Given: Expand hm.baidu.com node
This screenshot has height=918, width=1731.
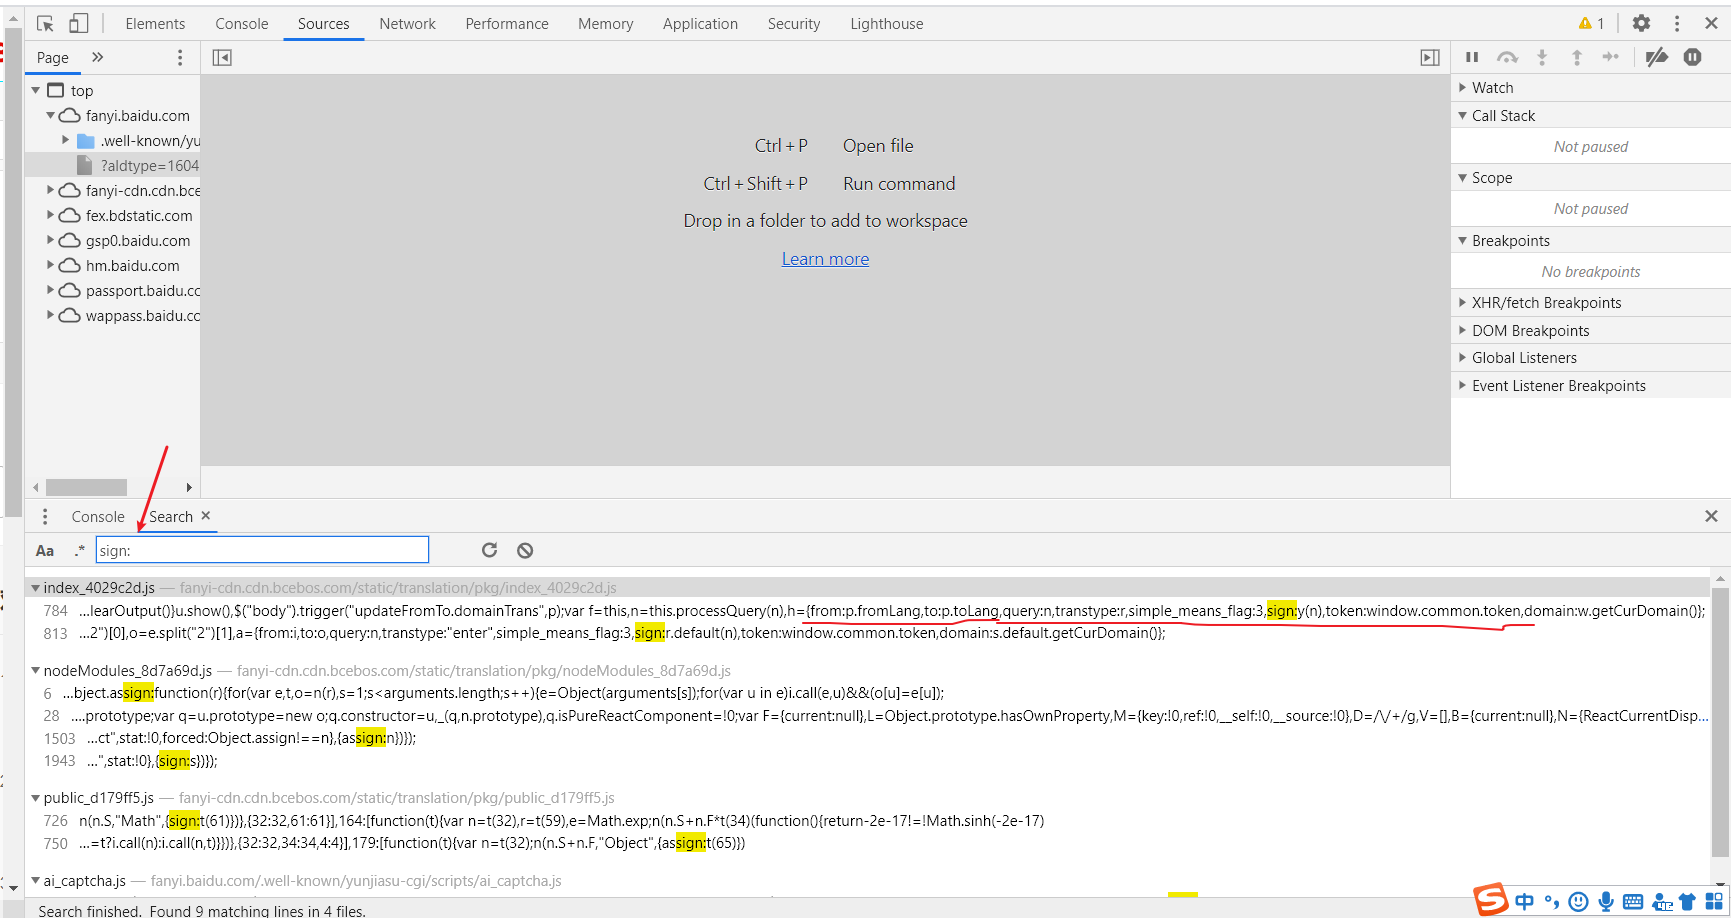Looking at the screenshot, I should (50, 264).
